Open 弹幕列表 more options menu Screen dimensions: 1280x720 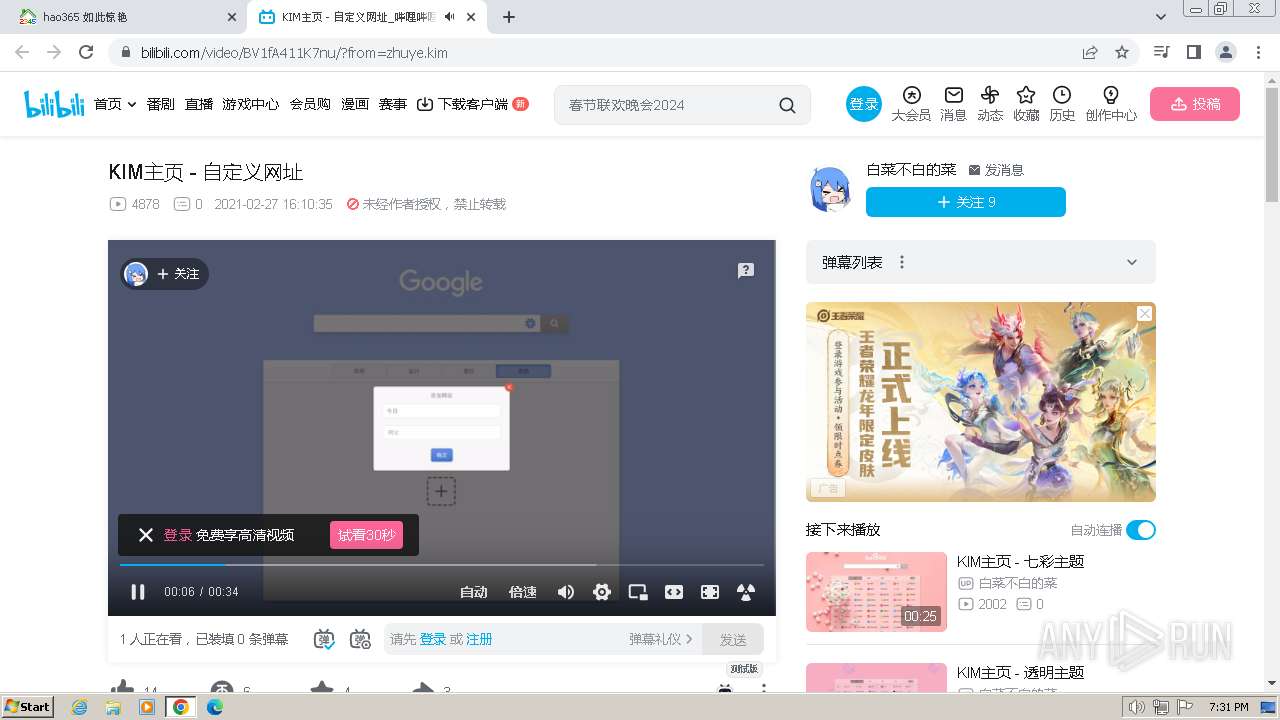click(x=902, y=262)
